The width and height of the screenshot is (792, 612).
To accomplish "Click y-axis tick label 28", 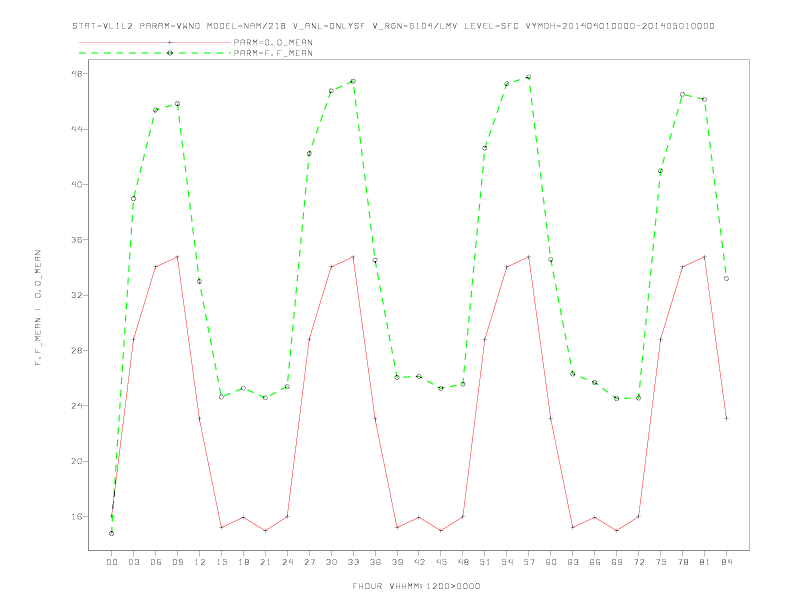I will (79, 350).
